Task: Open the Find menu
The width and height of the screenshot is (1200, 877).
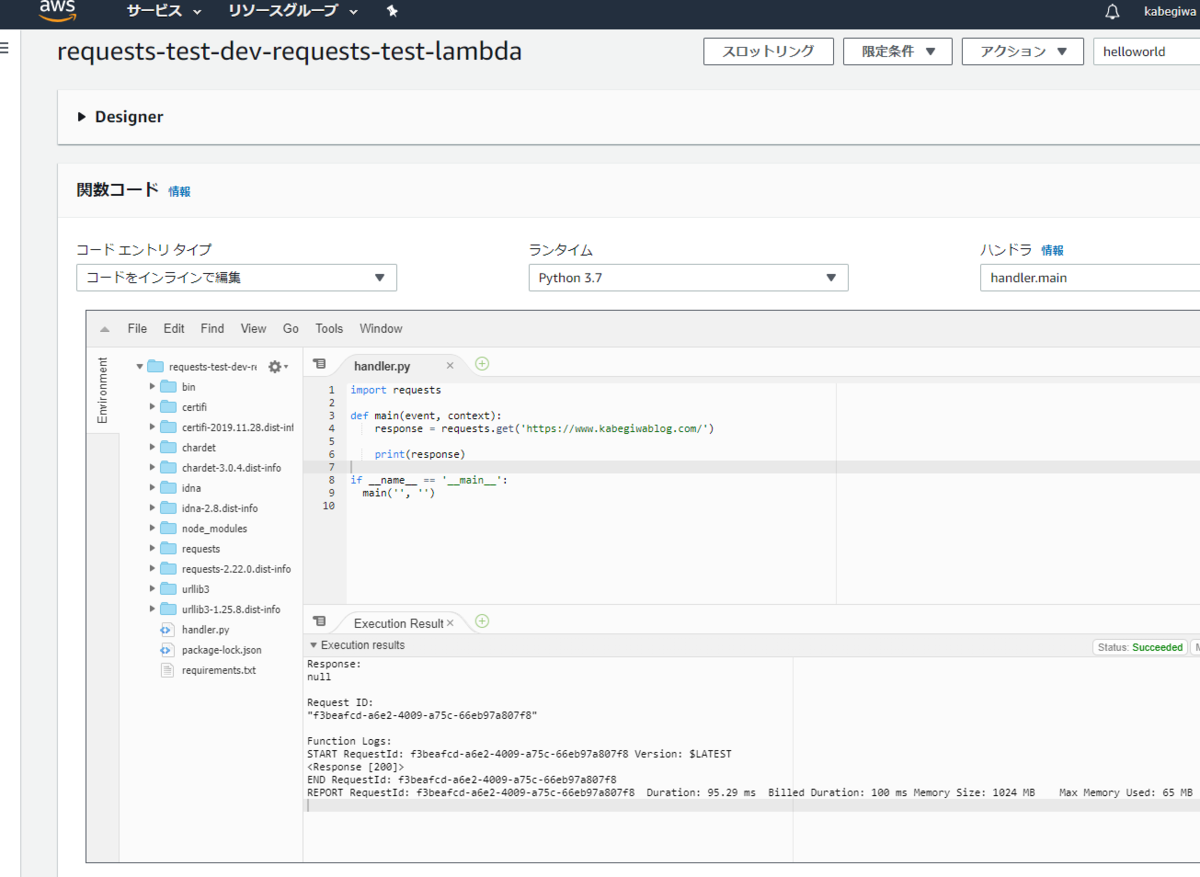Action: click(x=212, y=329)
